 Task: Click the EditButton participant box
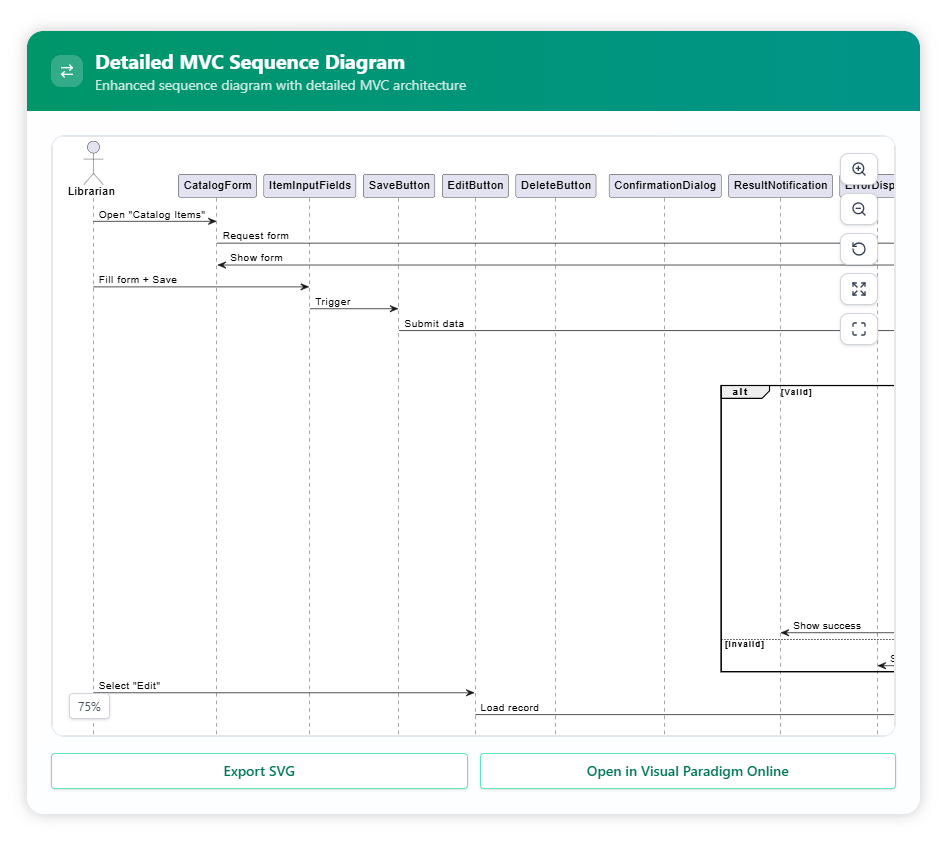click(x=475, y=185)
